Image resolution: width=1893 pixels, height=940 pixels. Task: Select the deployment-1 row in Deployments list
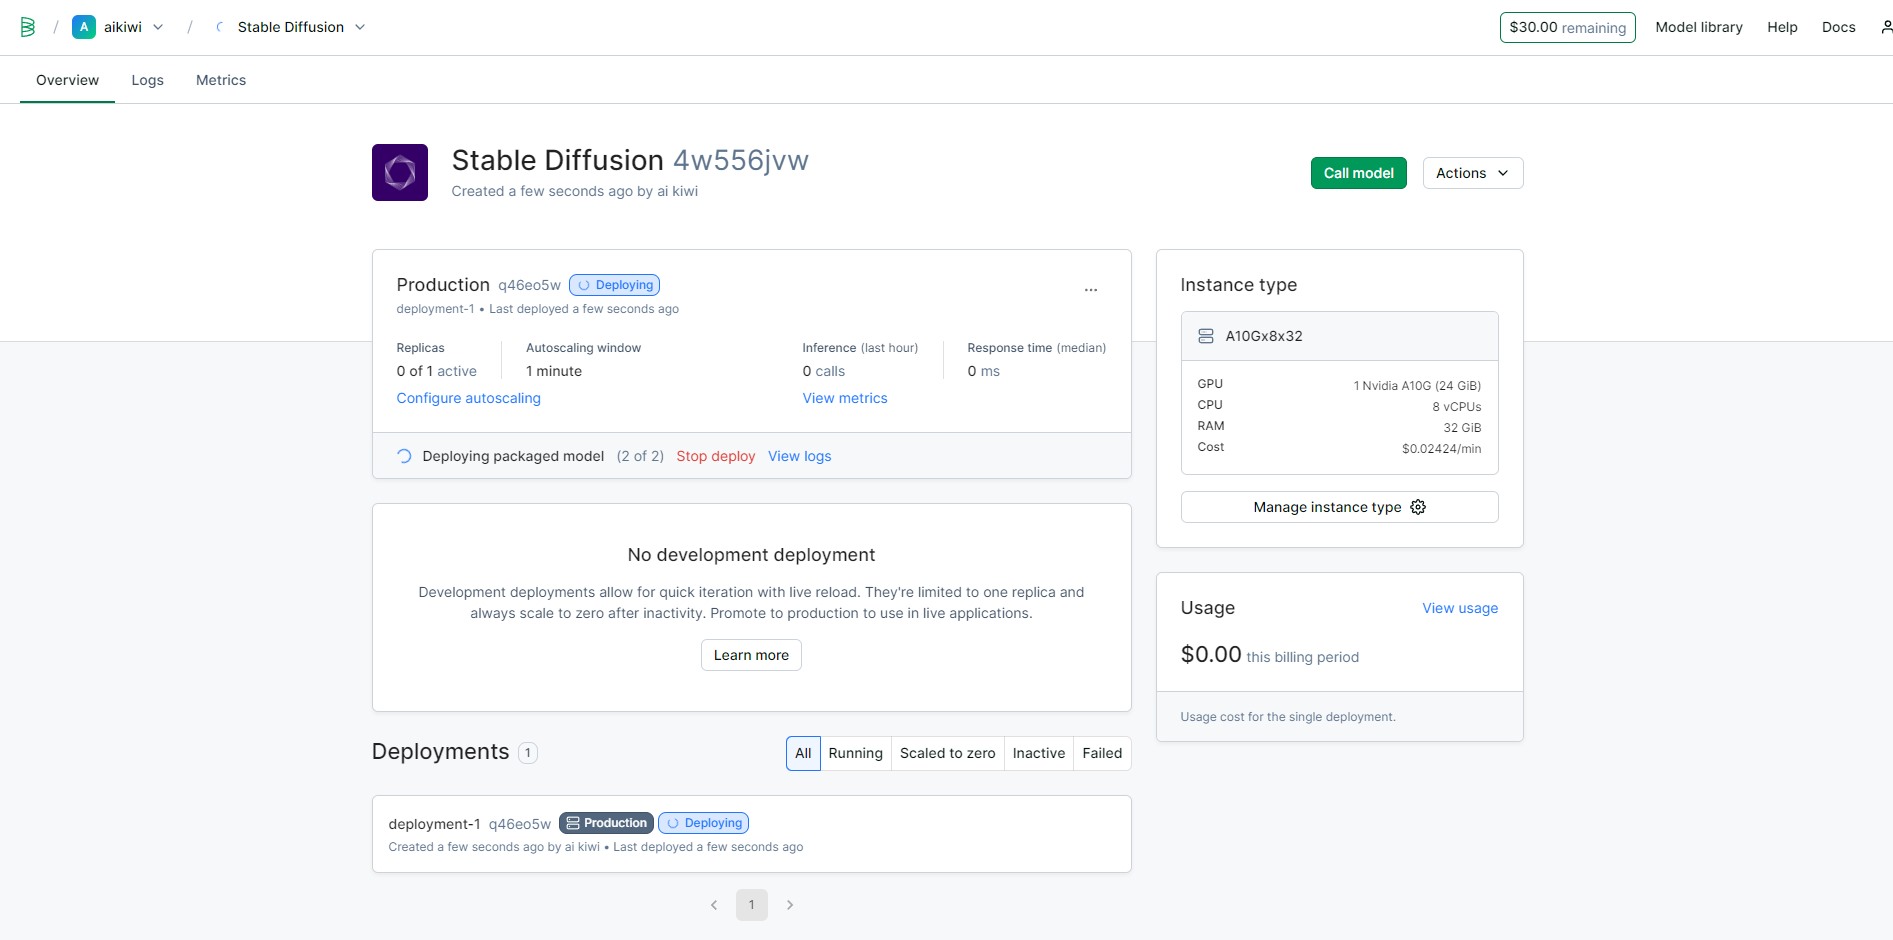[752, 834]
